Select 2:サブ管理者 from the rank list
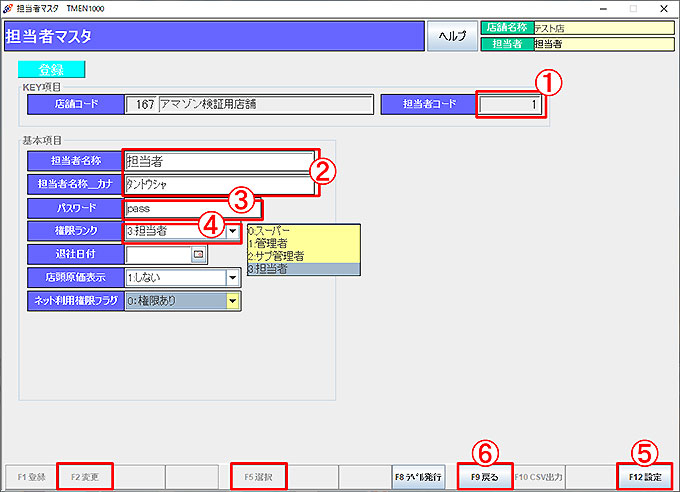This screenshot has height=492, width=680. pyautogui.click(x=304, y=256)
